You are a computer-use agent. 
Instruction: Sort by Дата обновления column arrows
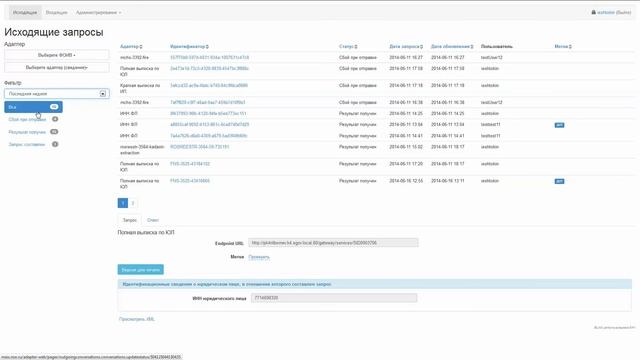coord(472,47)
